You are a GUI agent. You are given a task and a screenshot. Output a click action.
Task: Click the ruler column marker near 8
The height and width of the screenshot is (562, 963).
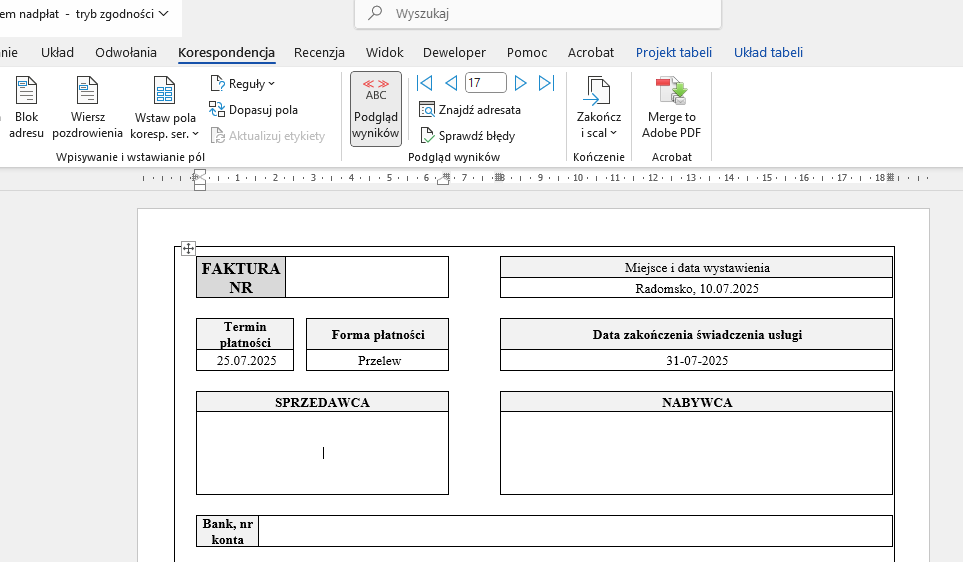click(500, 178)
